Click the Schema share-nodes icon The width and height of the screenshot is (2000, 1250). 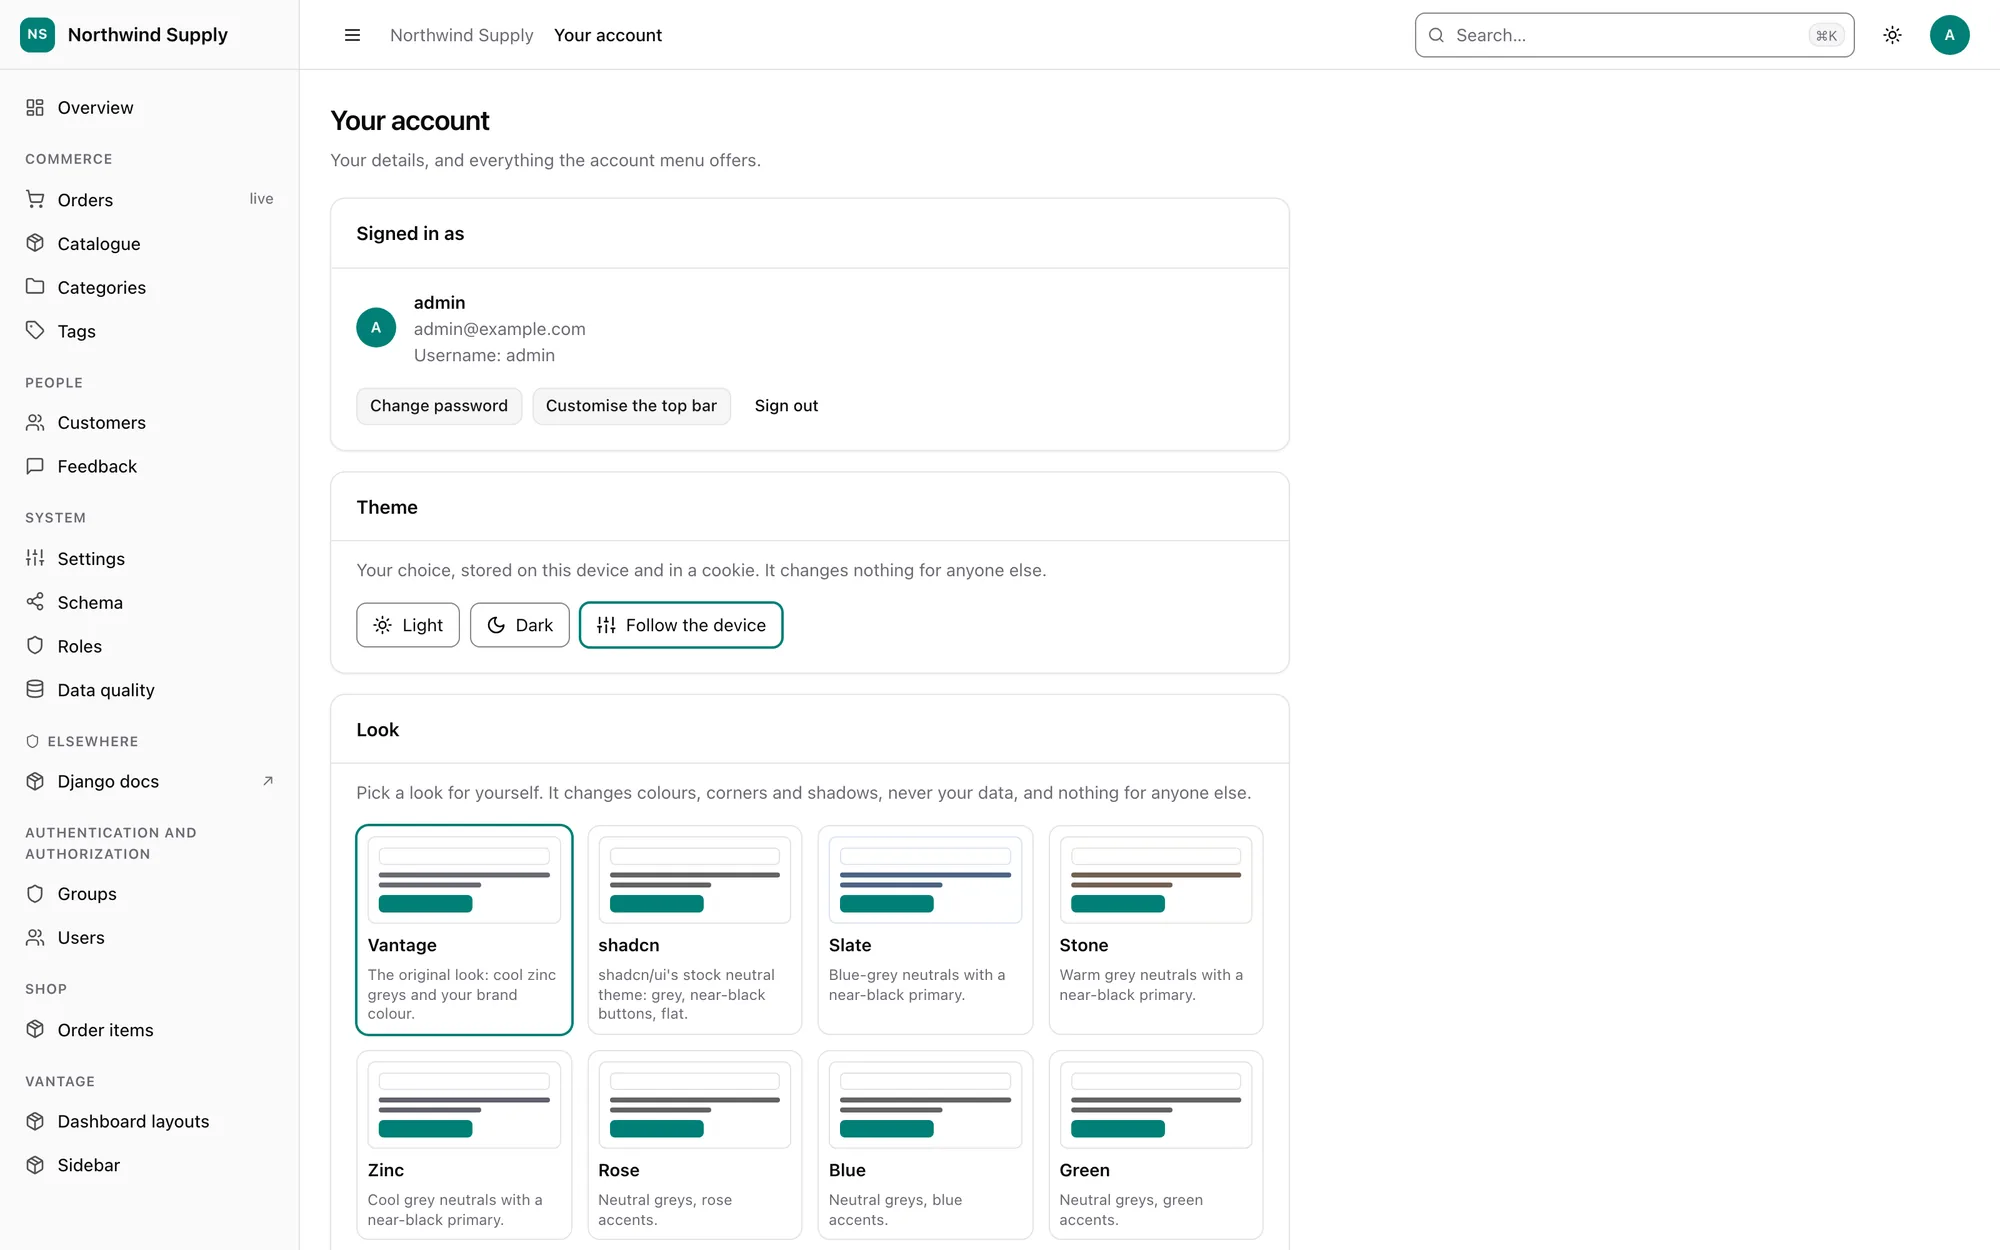click(x=35, y=602)
